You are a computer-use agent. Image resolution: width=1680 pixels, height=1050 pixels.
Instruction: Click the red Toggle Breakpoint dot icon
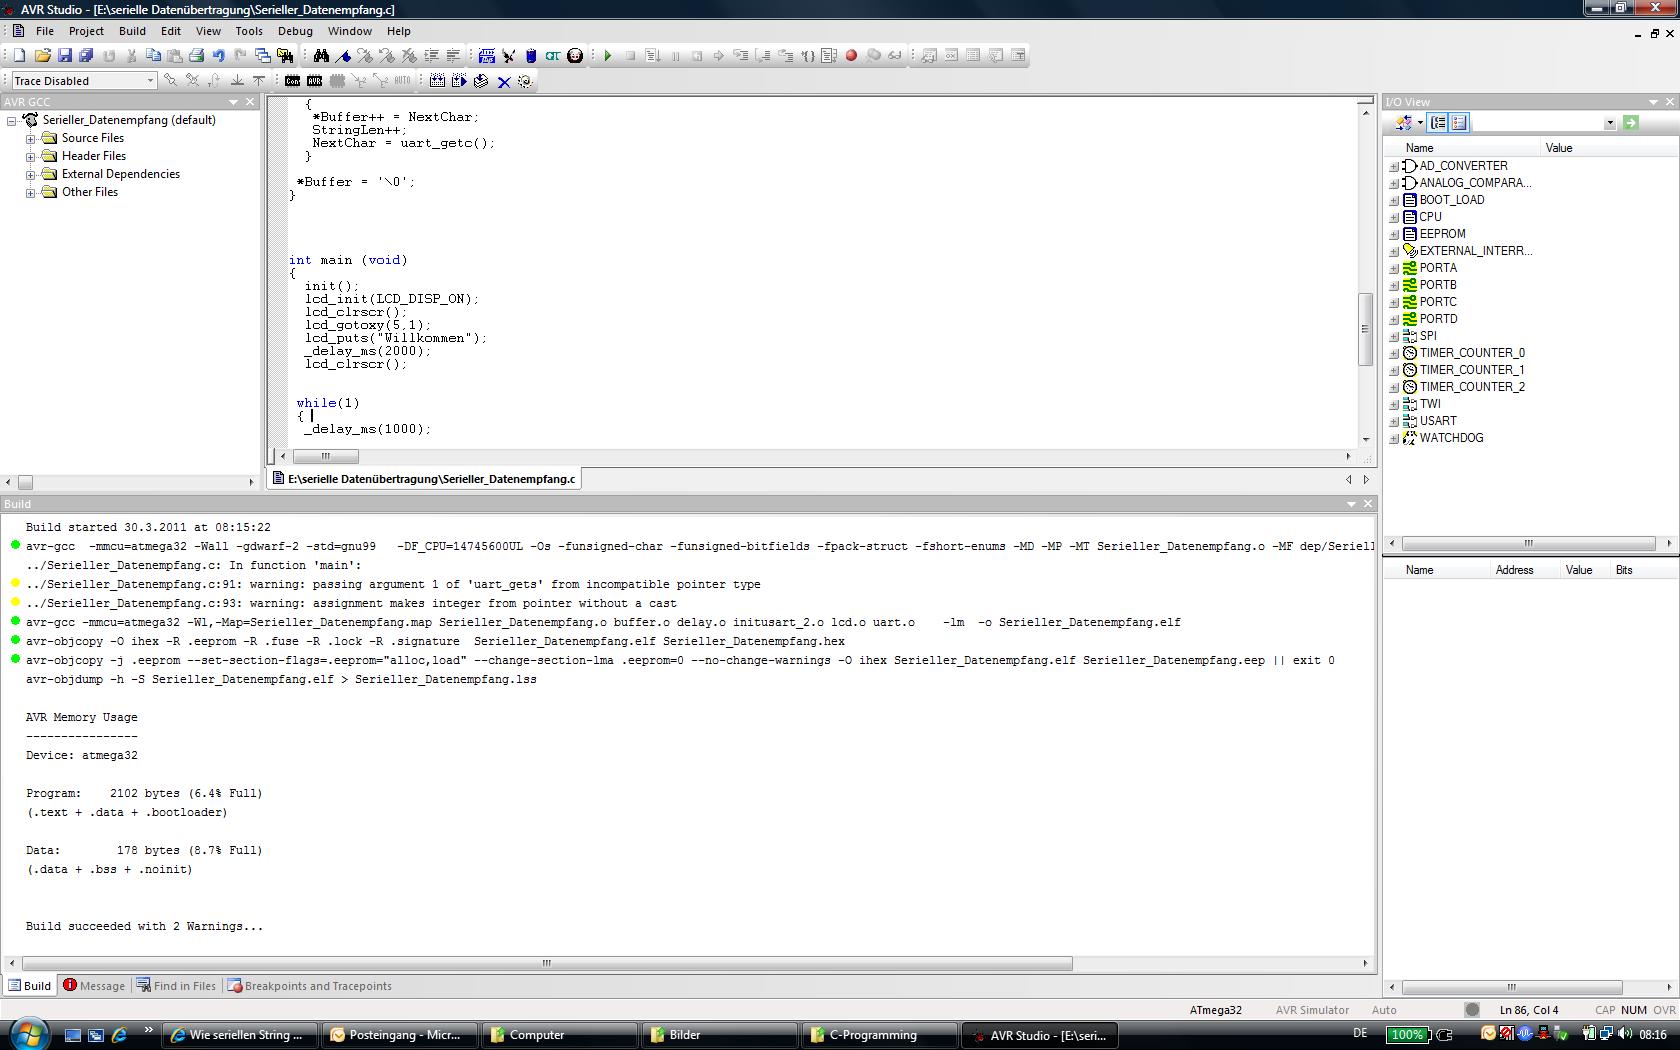pyautogui.click(x=851, y=56)
